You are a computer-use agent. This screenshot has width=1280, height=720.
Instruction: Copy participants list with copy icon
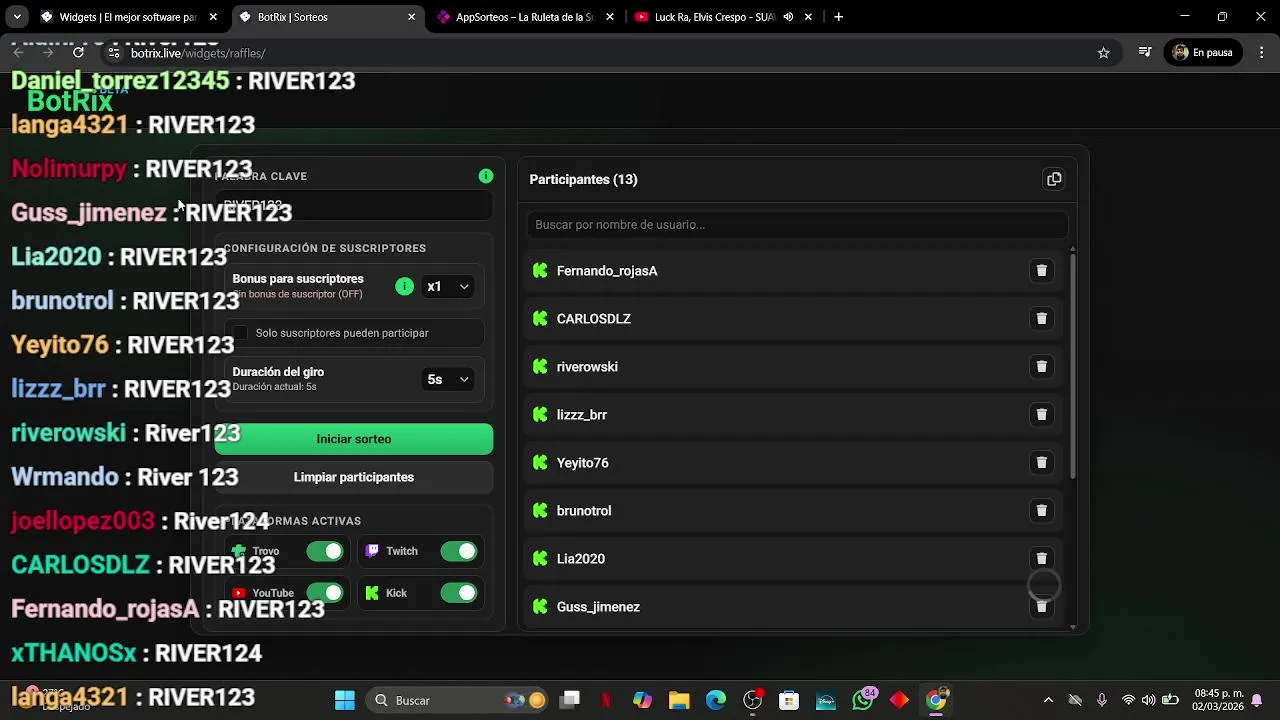(x=1053, y=180)
